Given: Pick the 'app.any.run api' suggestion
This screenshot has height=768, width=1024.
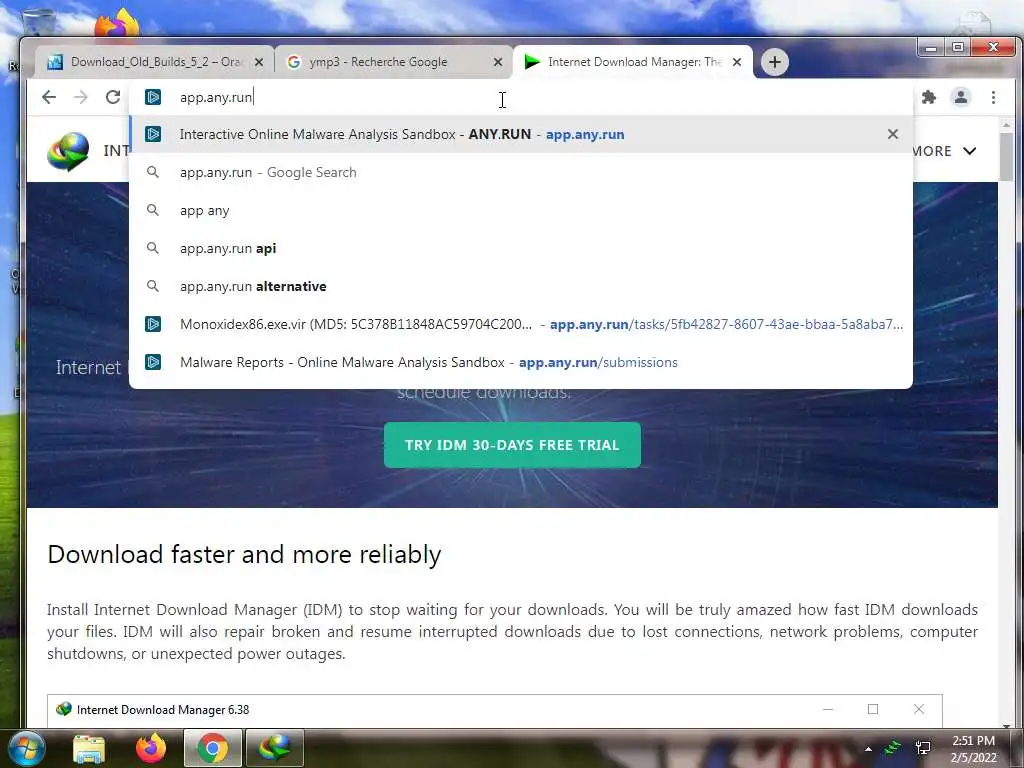Looking at the screenshot, I should 521,248.
